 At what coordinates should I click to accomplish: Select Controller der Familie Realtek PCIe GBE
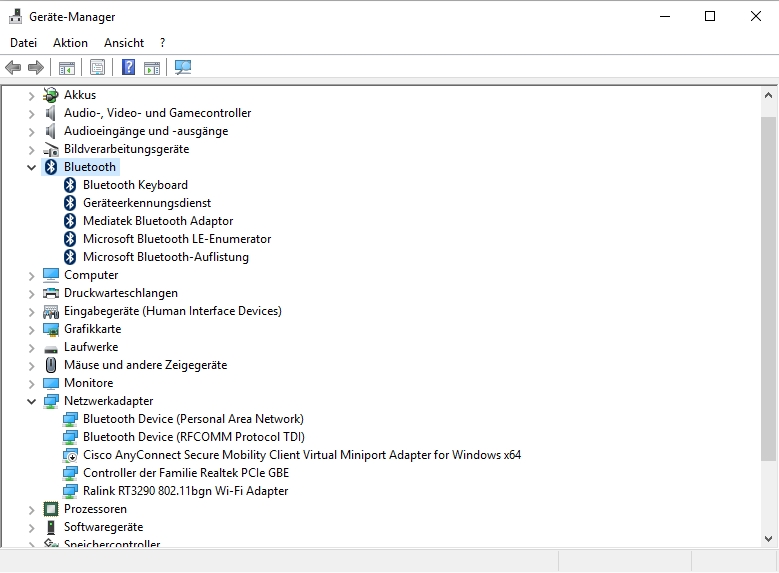(186, 473)
